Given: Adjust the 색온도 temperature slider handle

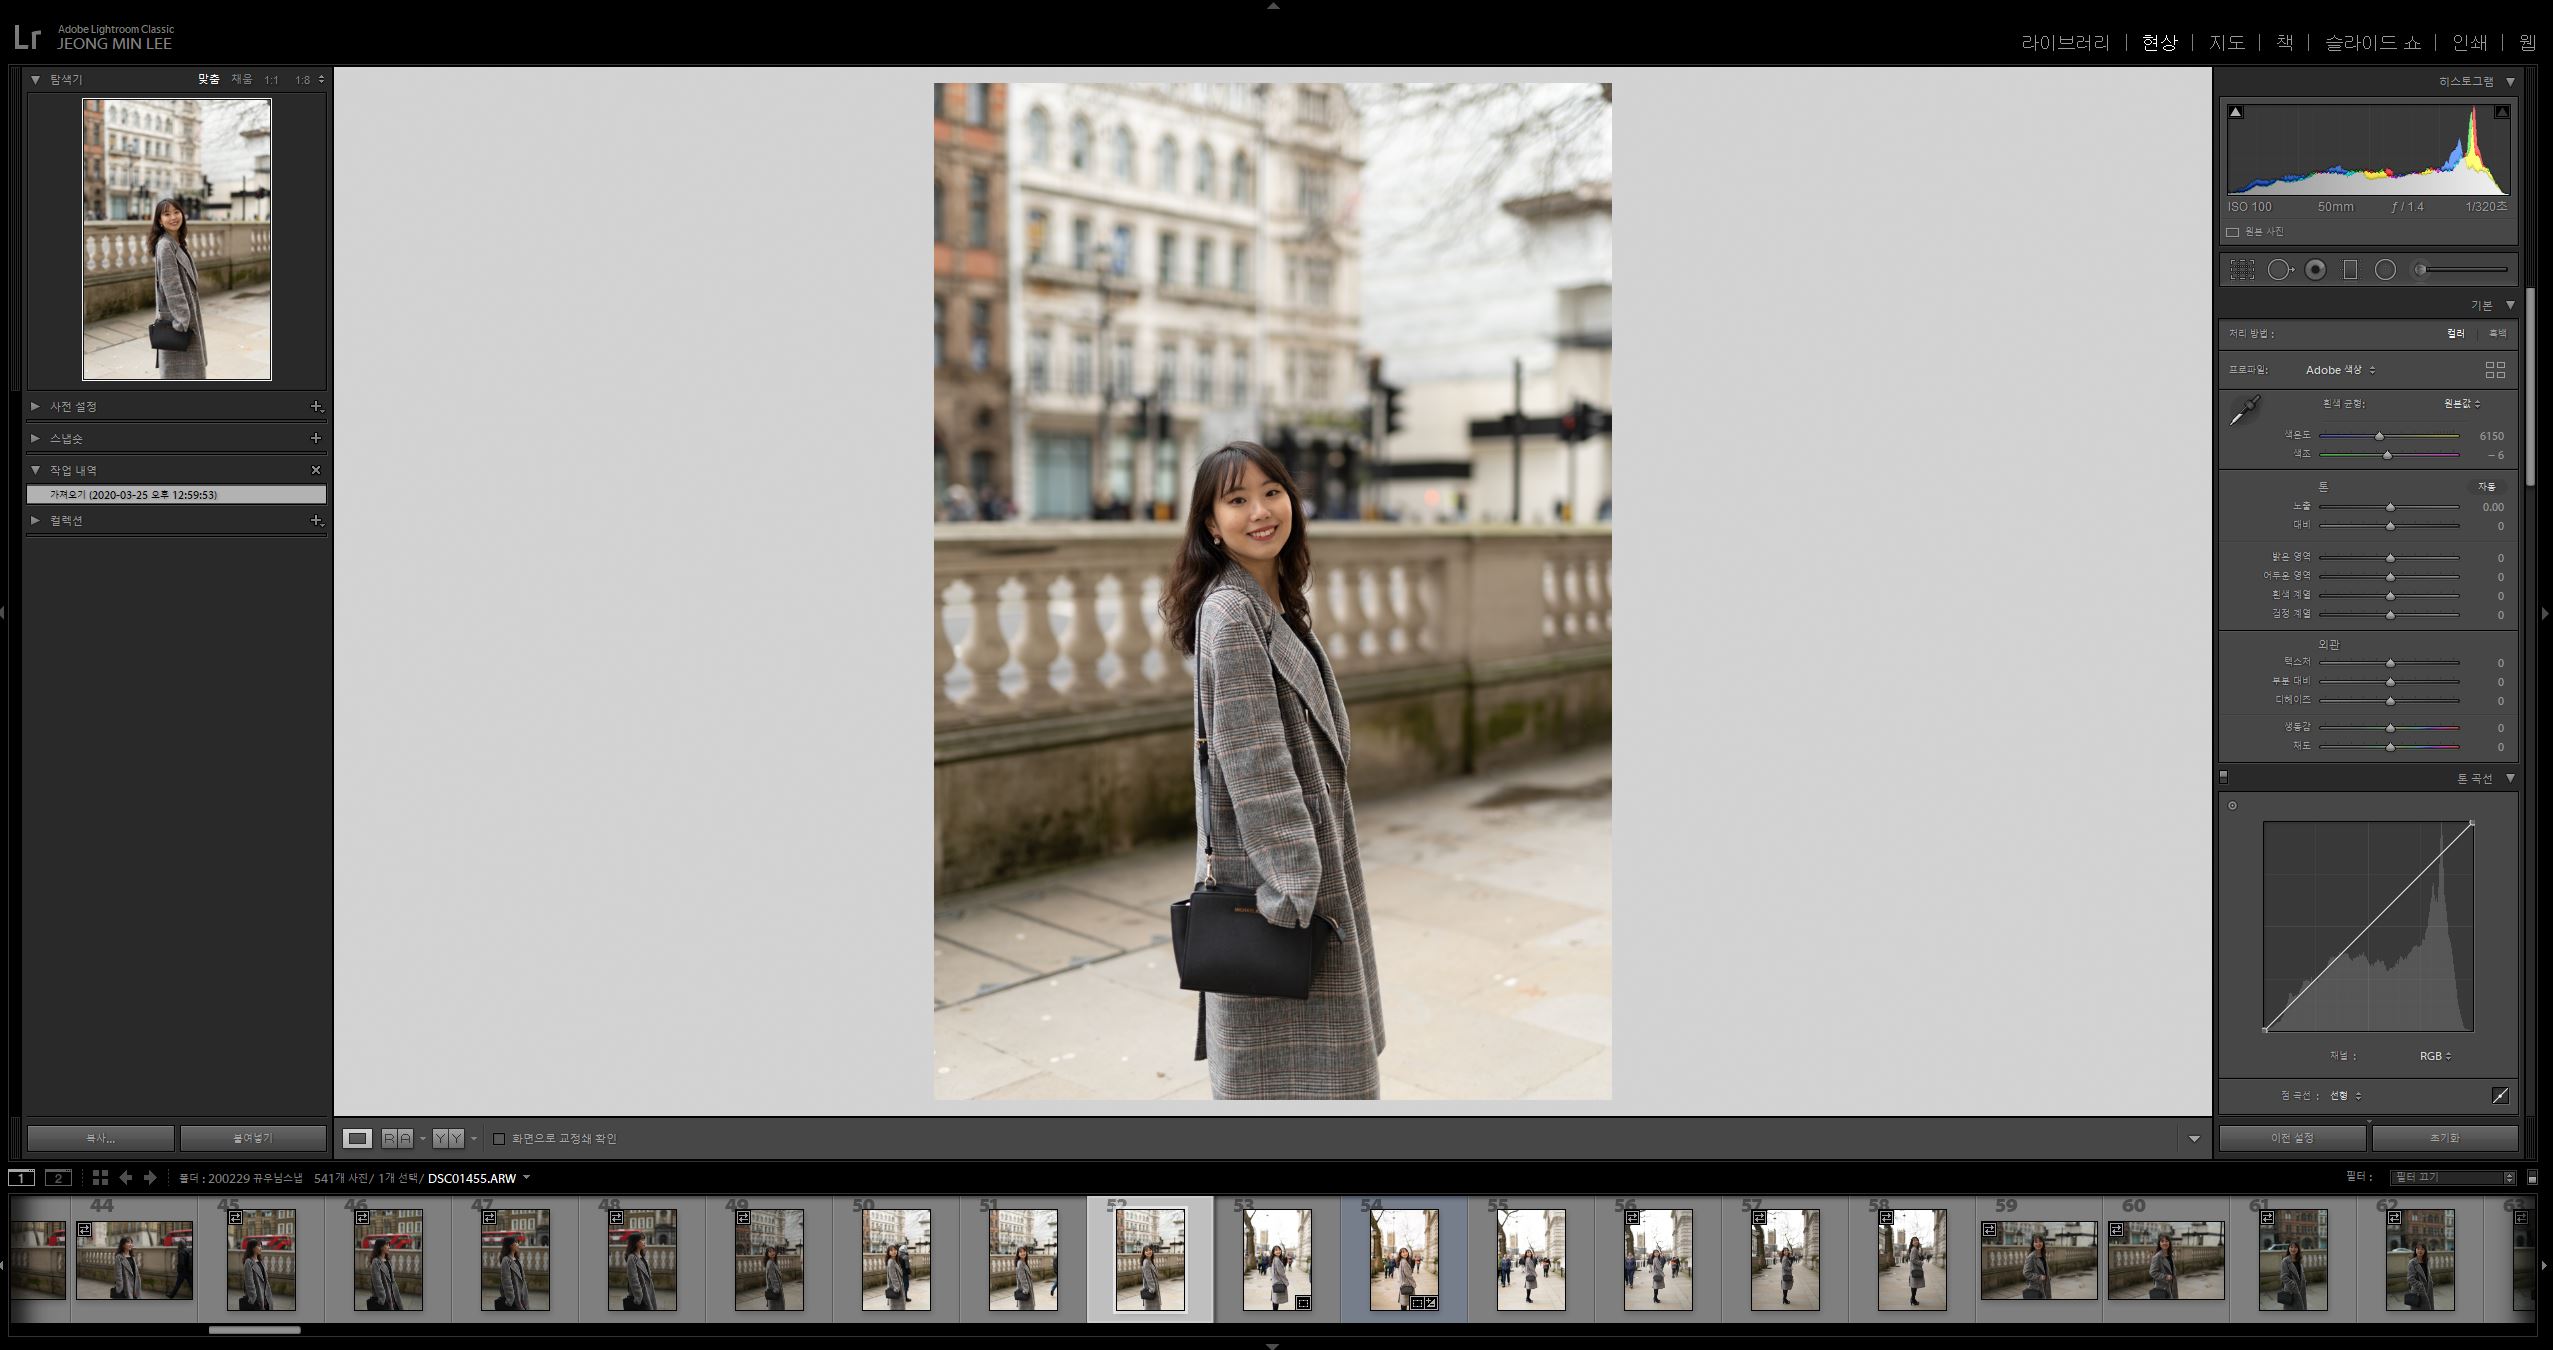Looking at the screenshot, I should pos(2379,436).
